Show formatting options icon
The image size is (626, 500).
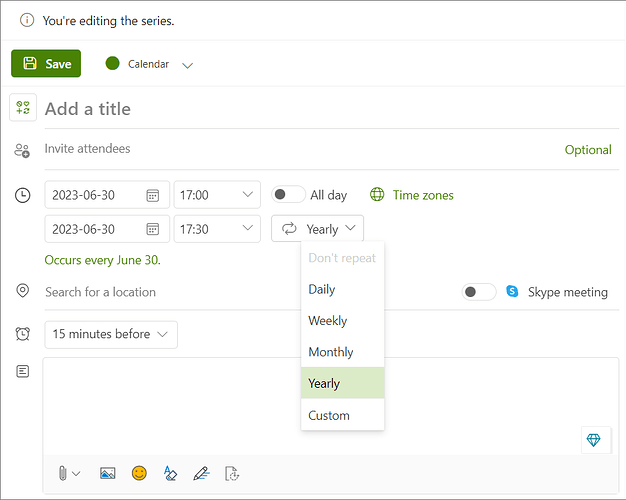(x=170, y=474)
